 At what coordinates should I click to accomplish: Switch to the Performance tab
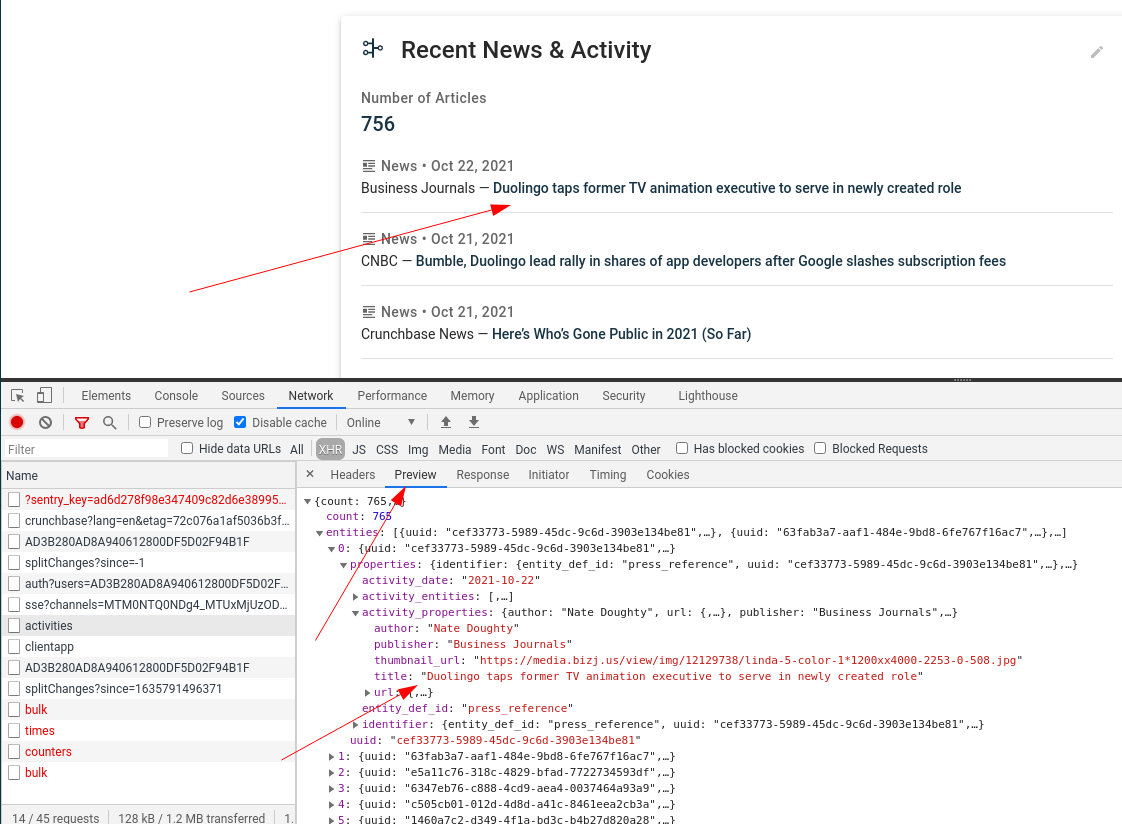point(392,396)
